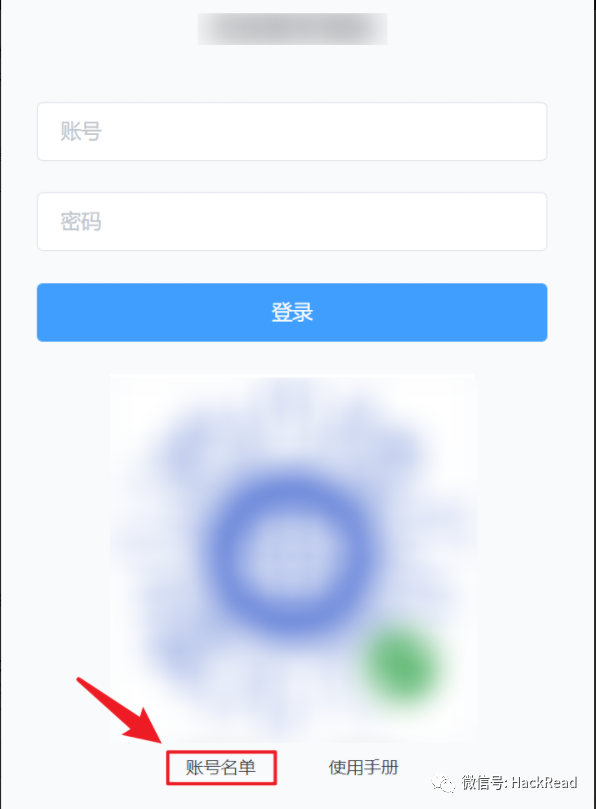Click the blurred title banner at top
Image resolution: width=596 pixels, height=809 pixels.
[x=292, y=29]
